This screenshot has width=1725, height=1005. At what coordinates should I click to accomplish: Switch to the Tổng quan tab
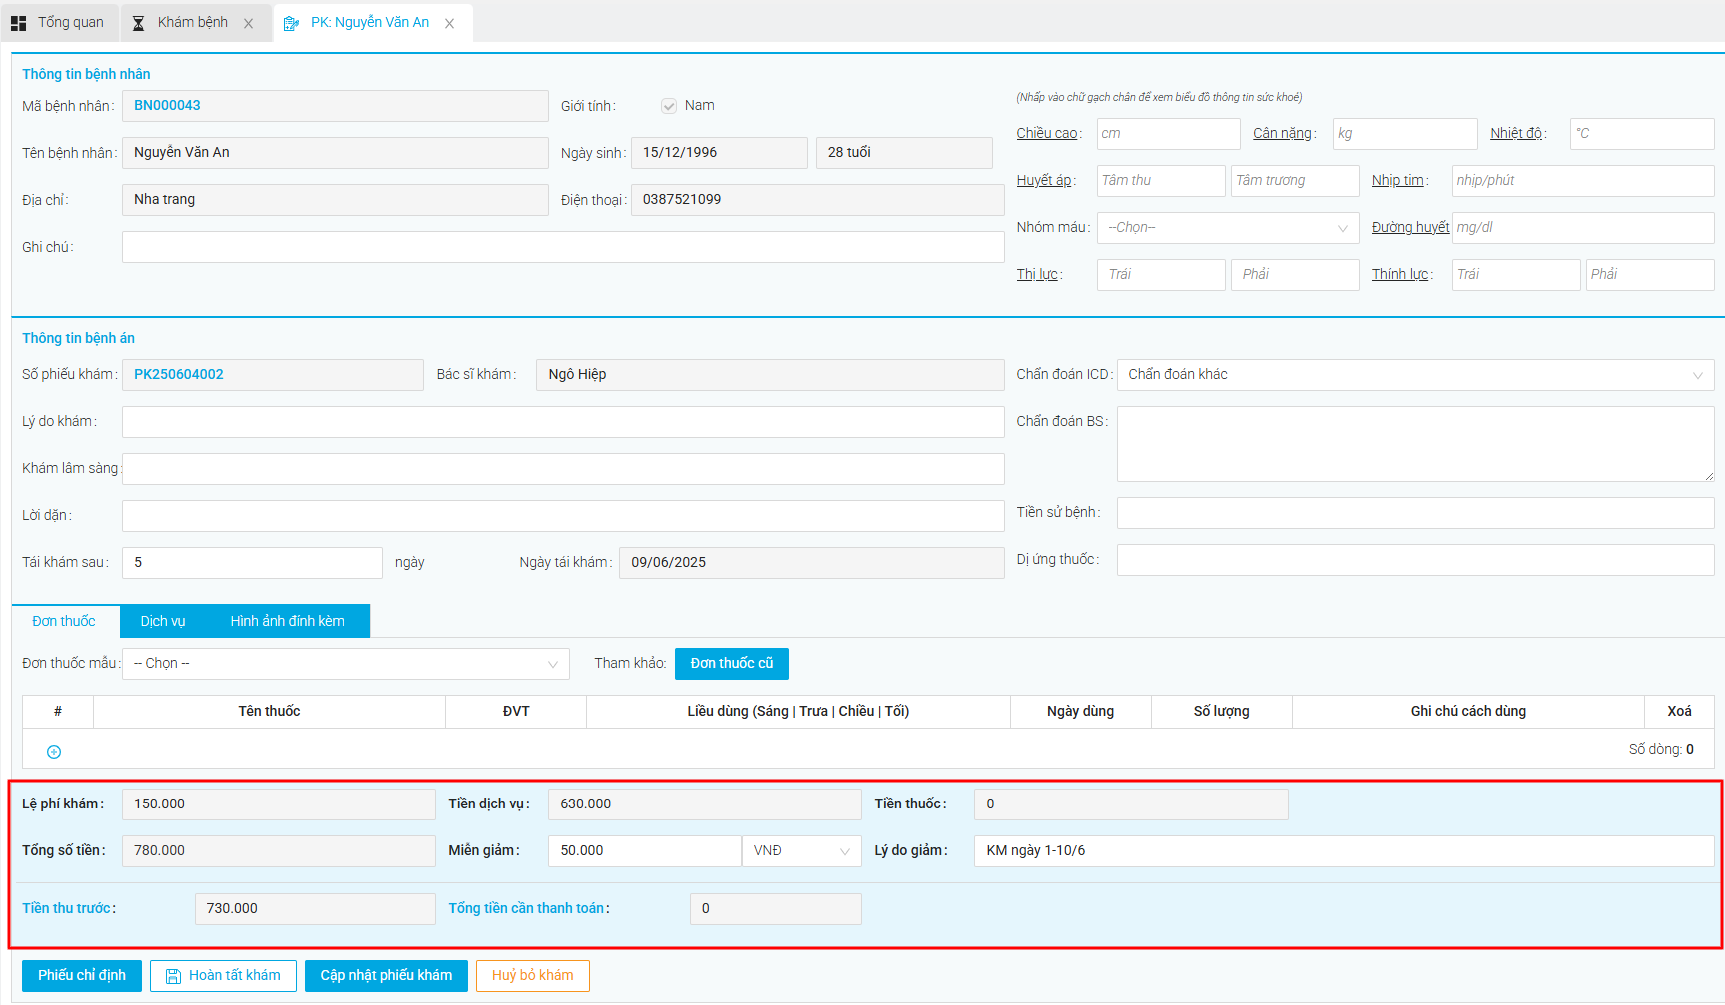[x=59, y=22]
